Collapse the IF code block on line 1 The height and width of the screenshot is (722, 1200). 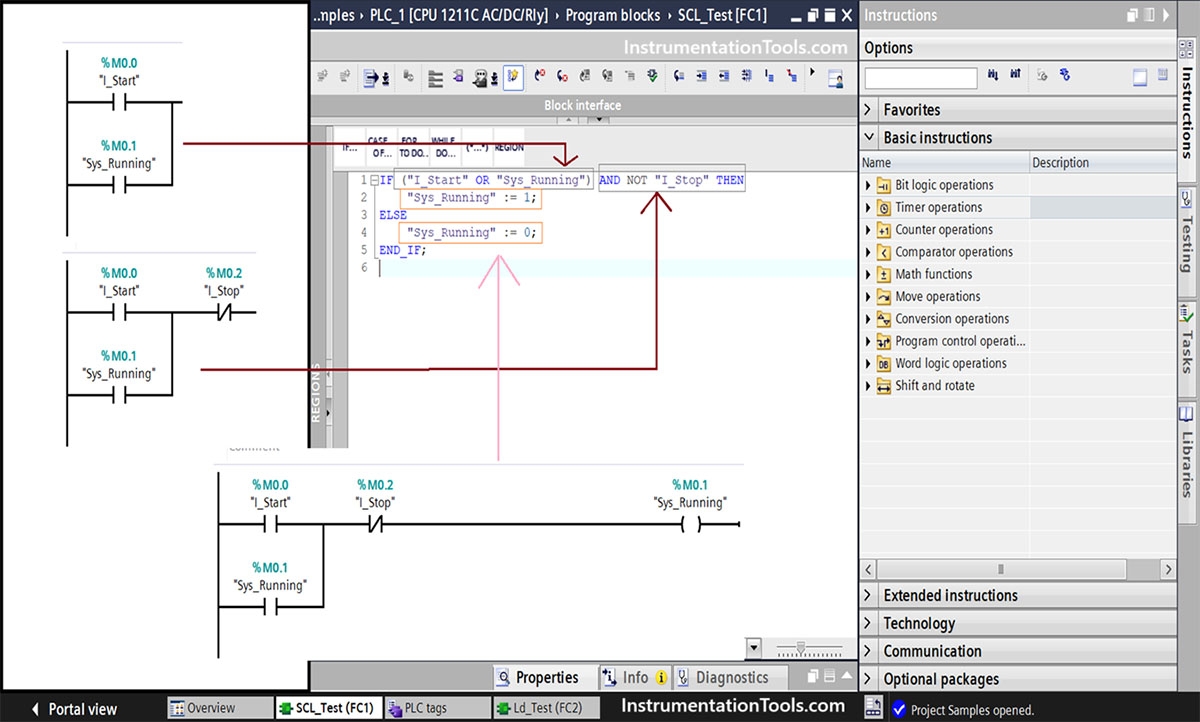374,180
